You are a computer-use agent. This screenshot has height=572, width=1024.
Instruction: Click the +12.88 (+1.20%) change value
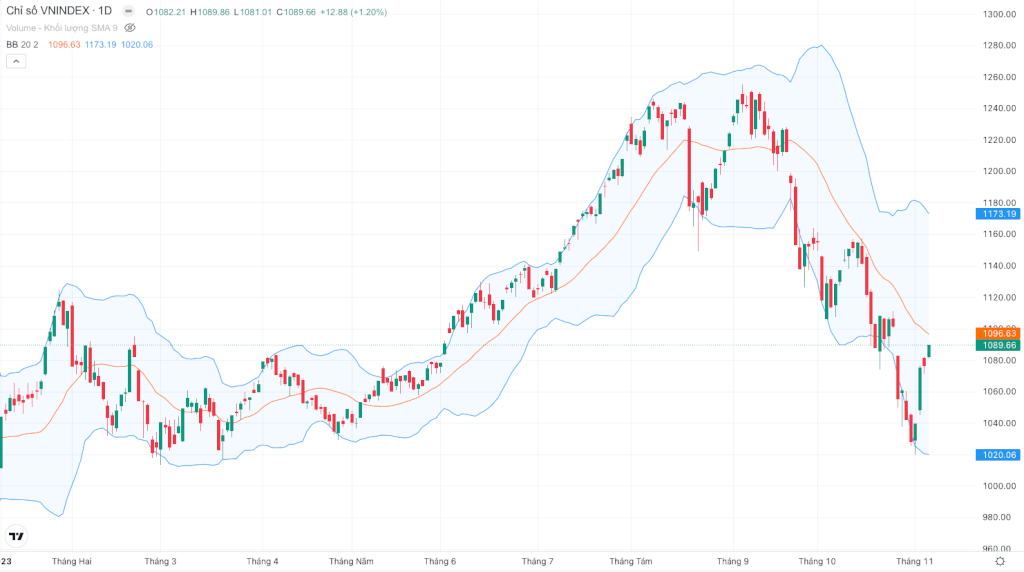click(353, 12)
